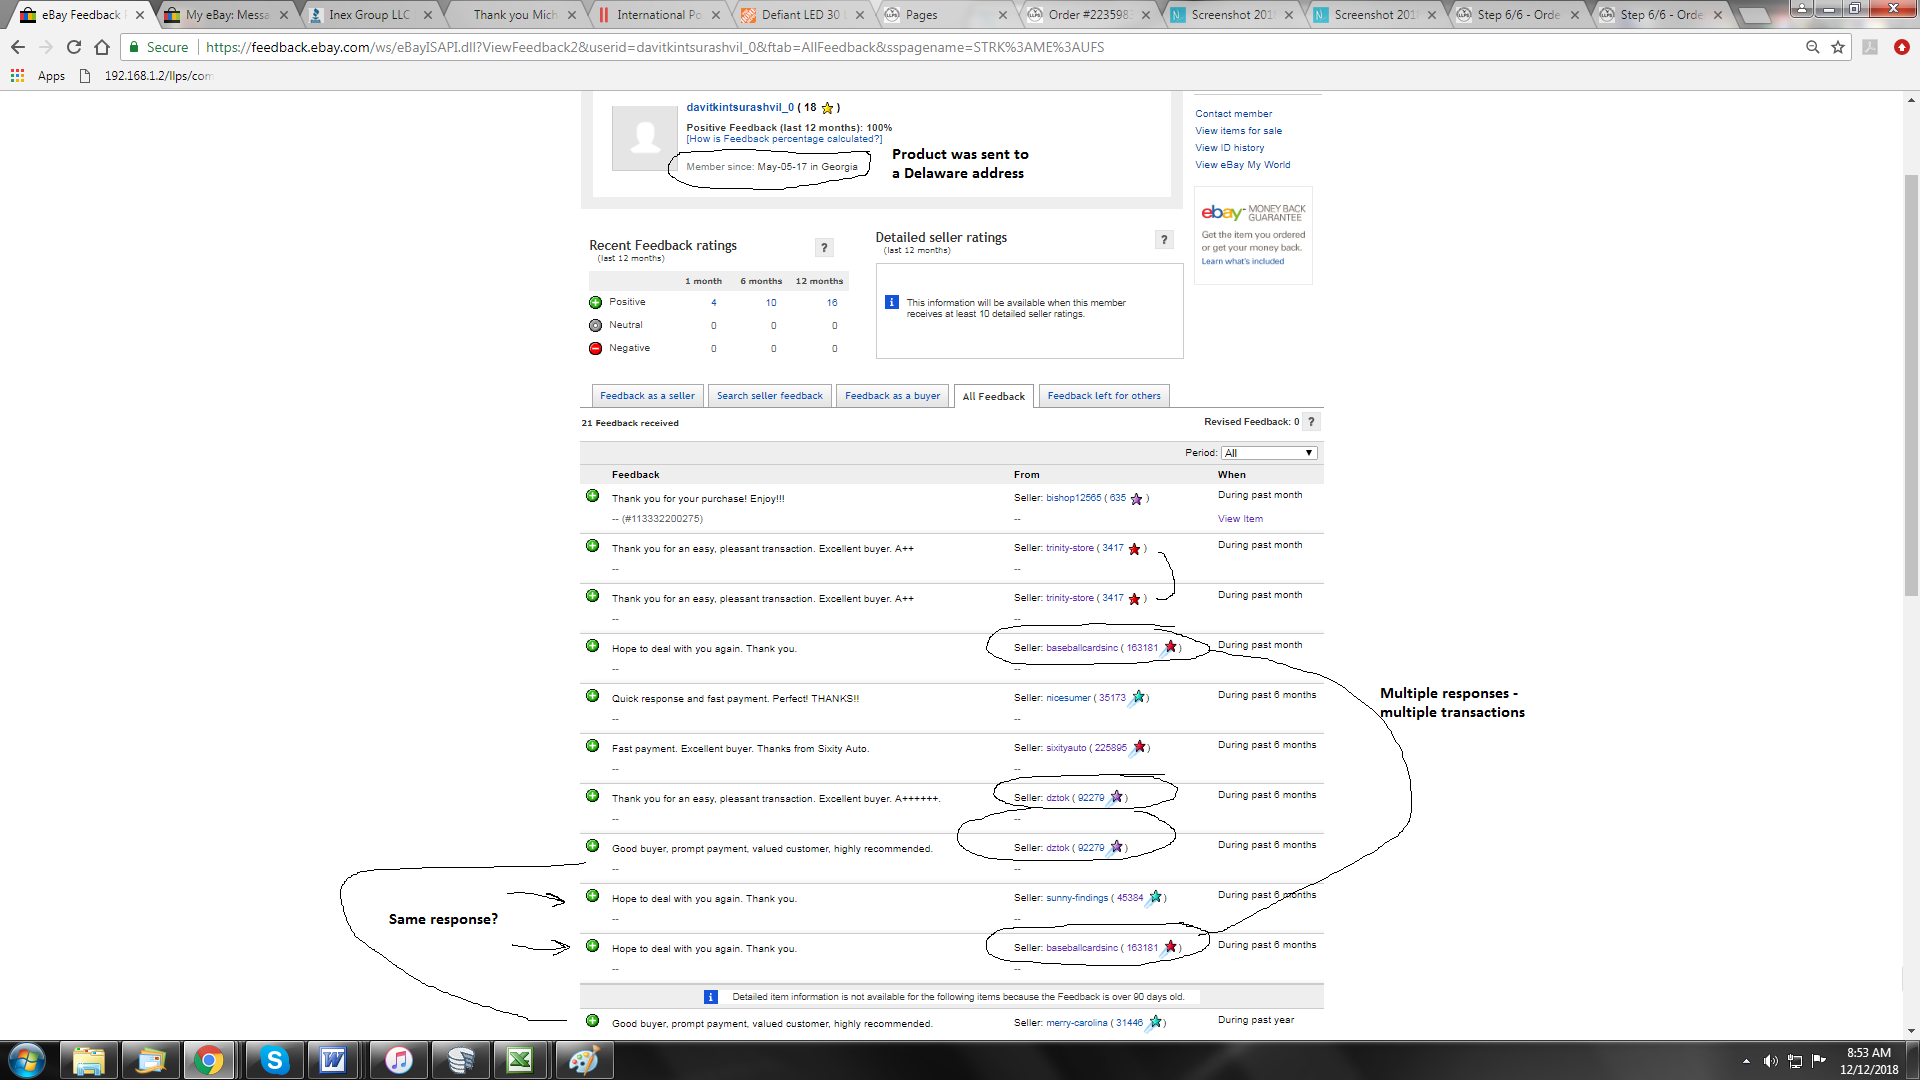Open Skype from the taskbar

click(x=274, y=1060)
